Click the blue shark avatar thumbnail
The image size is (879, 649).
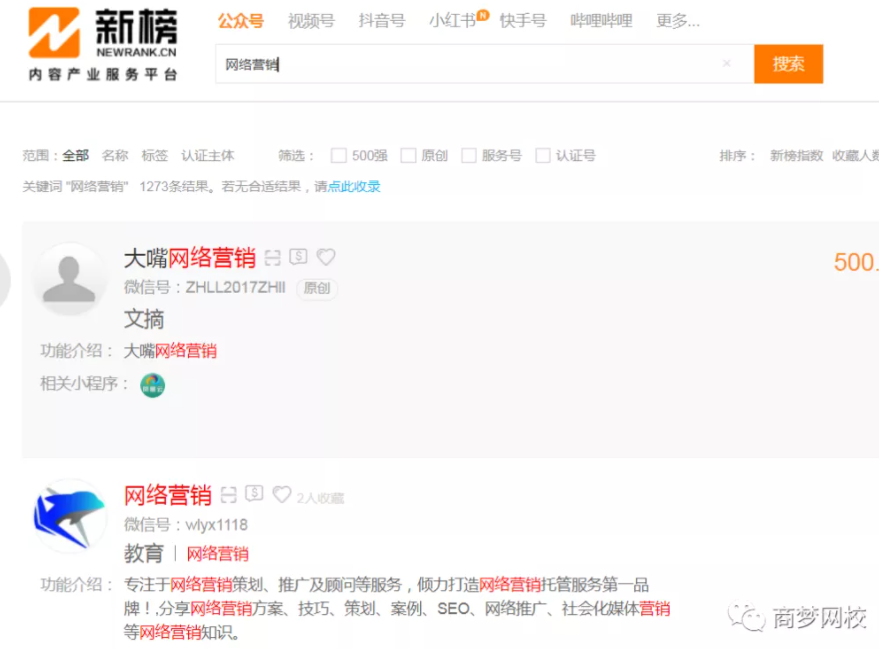(x=69, y=516)
